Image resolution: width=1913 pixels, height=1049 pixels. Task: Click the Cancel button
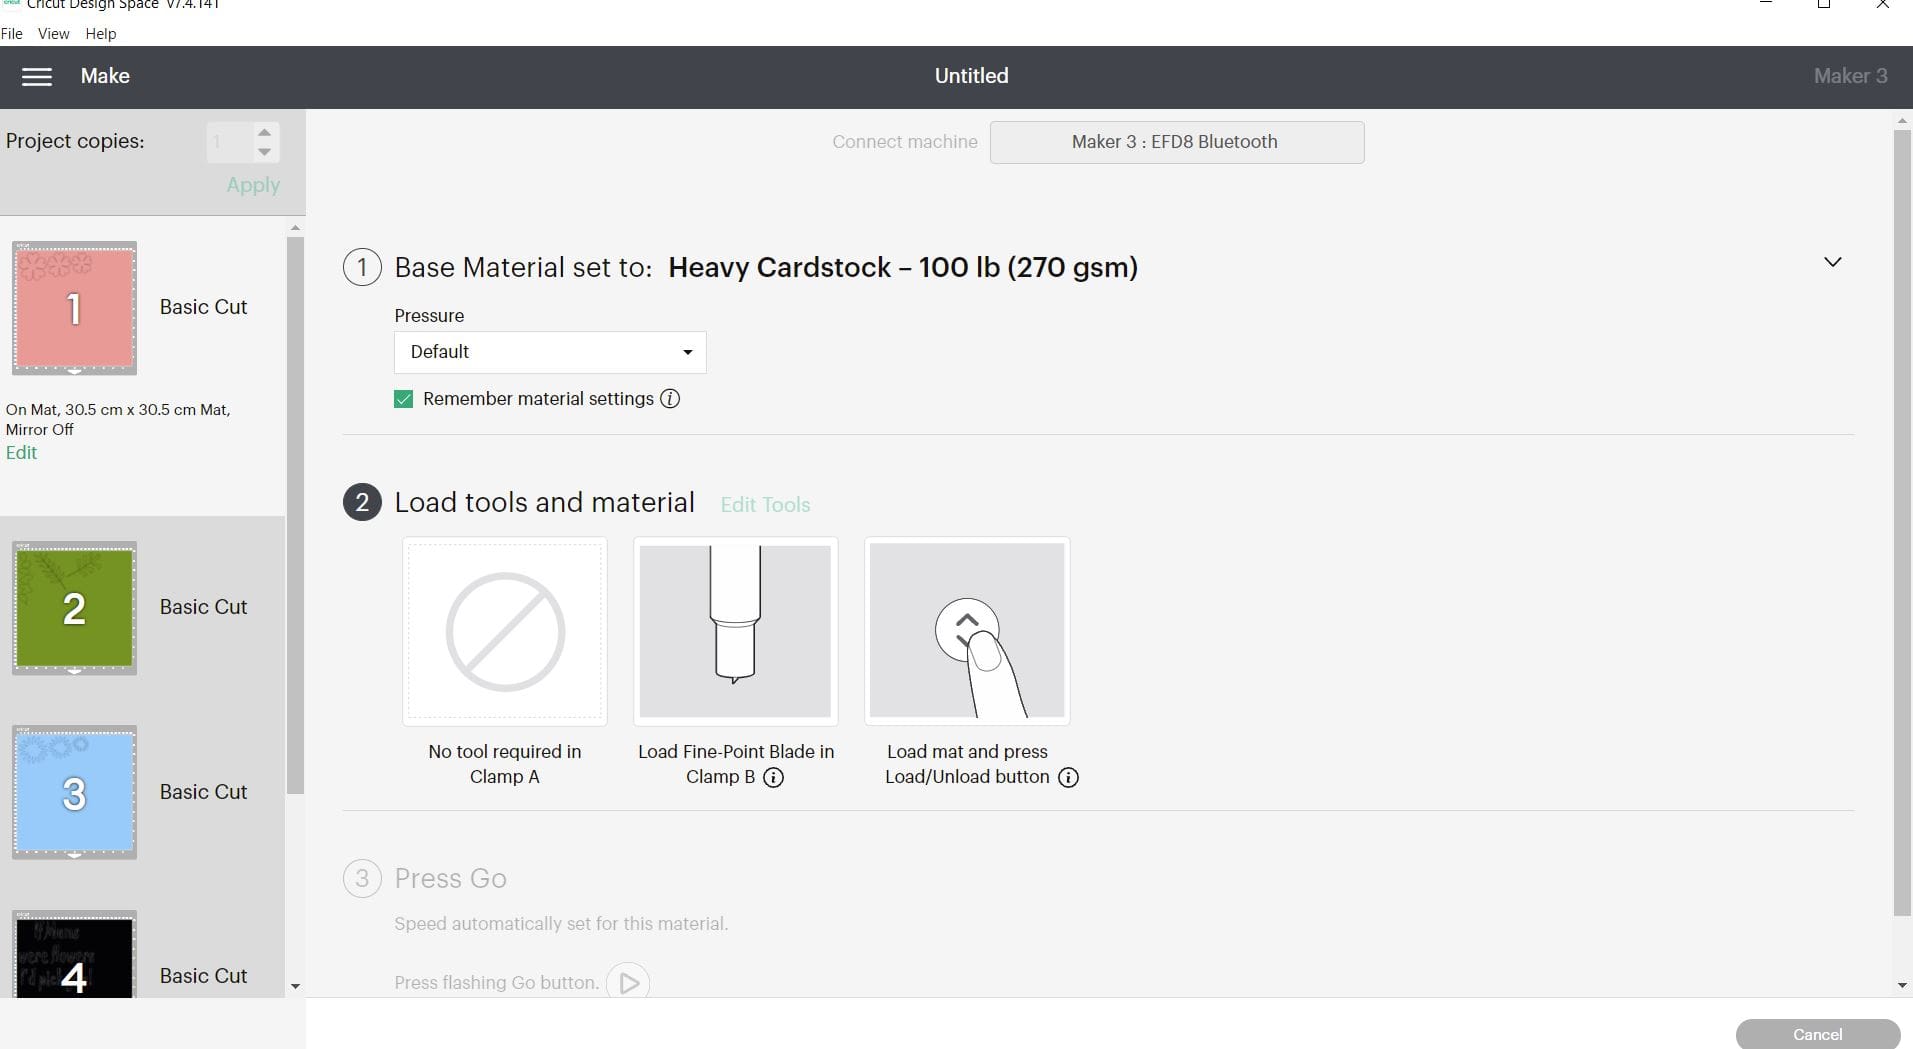click(1818, 1035)
